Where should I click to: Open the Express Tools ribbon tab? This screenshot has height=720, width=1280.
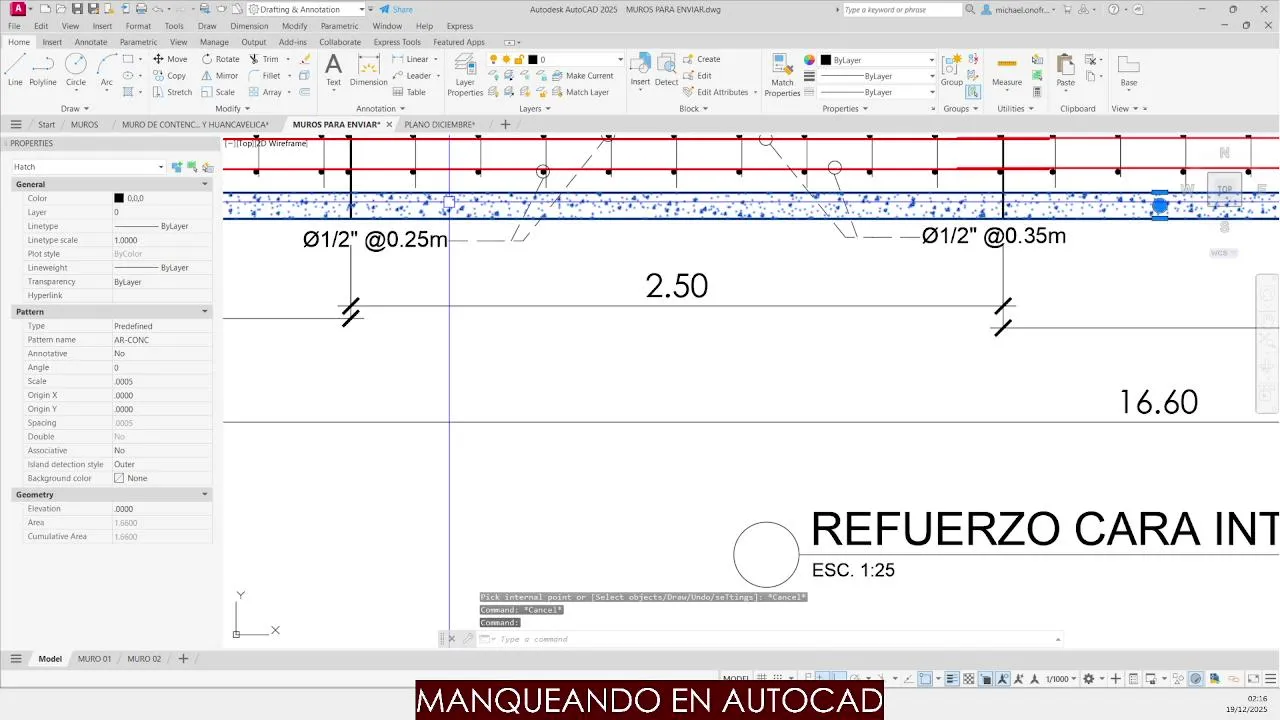coord(397,42)
